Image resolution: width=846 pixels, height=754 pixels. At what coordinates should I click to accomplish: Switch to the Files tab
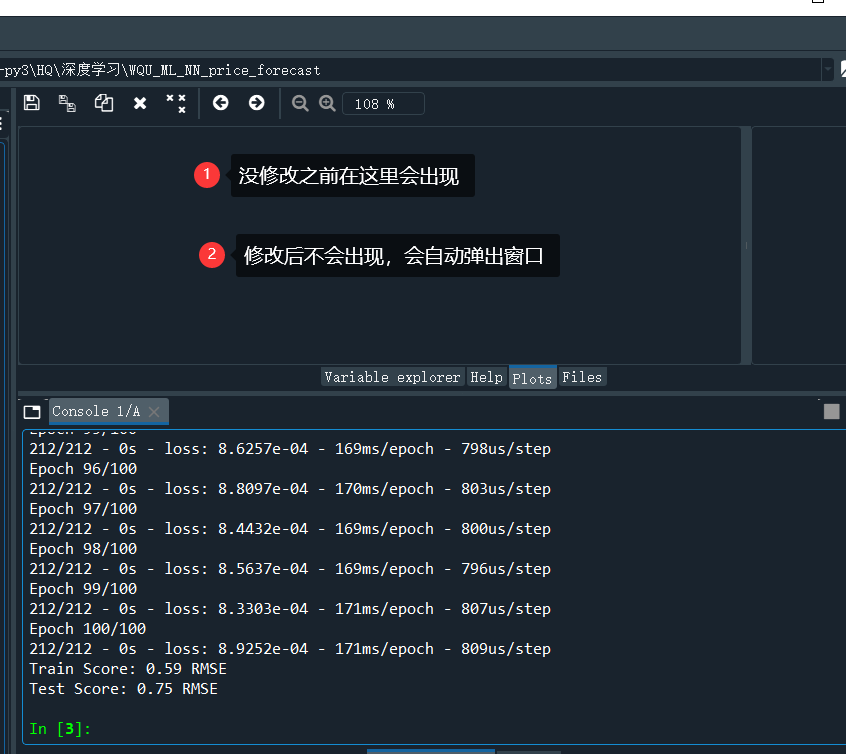(x=582, y=377)
